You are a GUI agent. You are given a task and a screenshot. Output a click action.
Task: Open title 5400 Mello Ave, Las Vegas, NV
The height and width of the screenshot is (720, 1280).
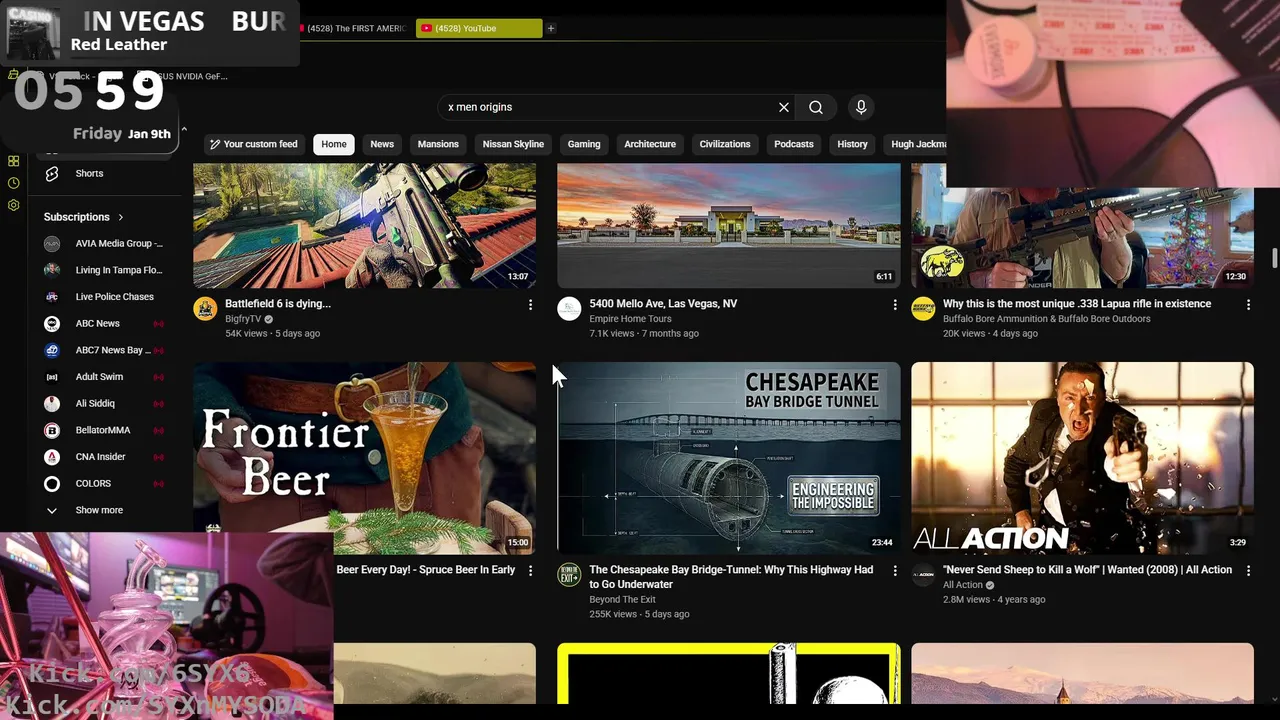coord(663,304)
